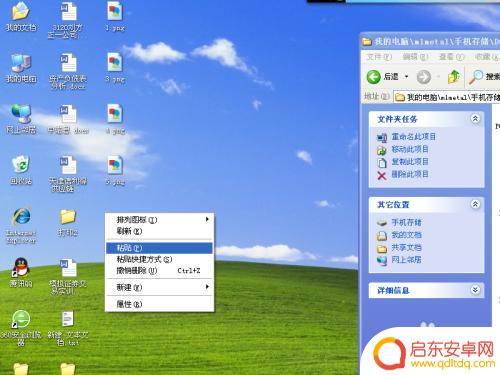Screen dimensions: 500x375
Task: Click the Explorer window title bar
Action: 431,41
